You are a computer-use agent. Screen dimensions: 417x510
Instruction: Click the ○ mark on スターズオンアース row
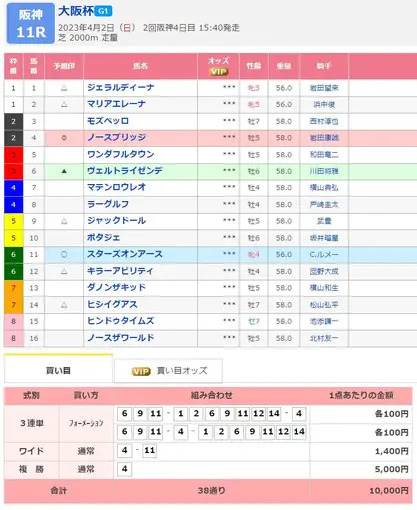pos(64,255)
